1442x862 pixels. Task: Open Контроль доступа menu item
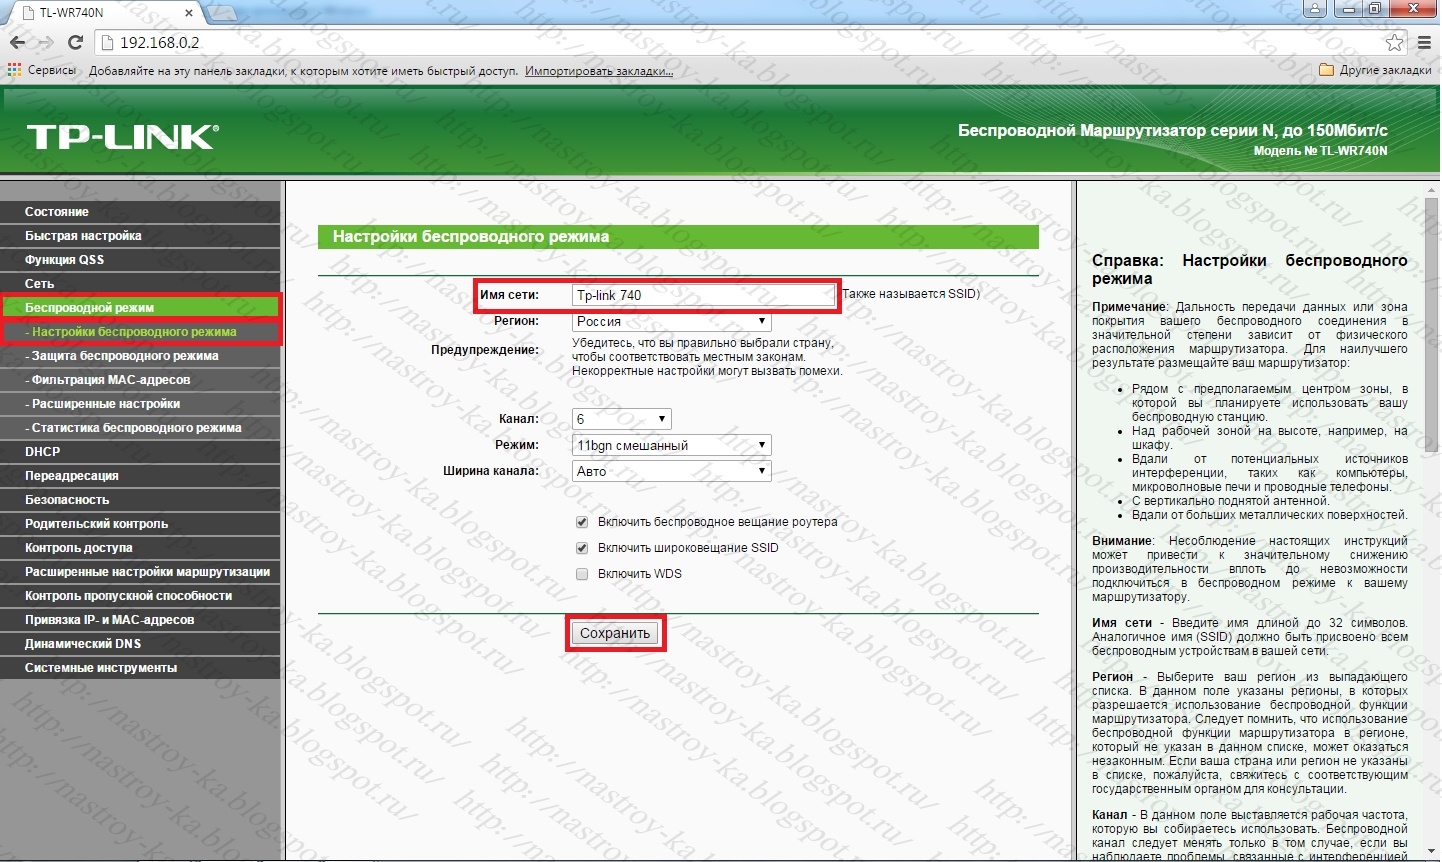click(x=140, y=548)
